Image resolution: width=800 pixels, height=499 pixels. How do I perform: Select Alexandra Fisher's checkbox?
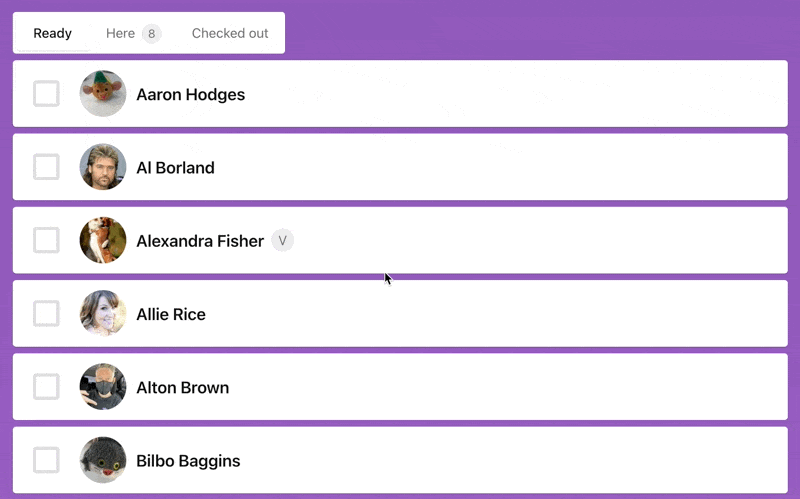coord(46,240)
